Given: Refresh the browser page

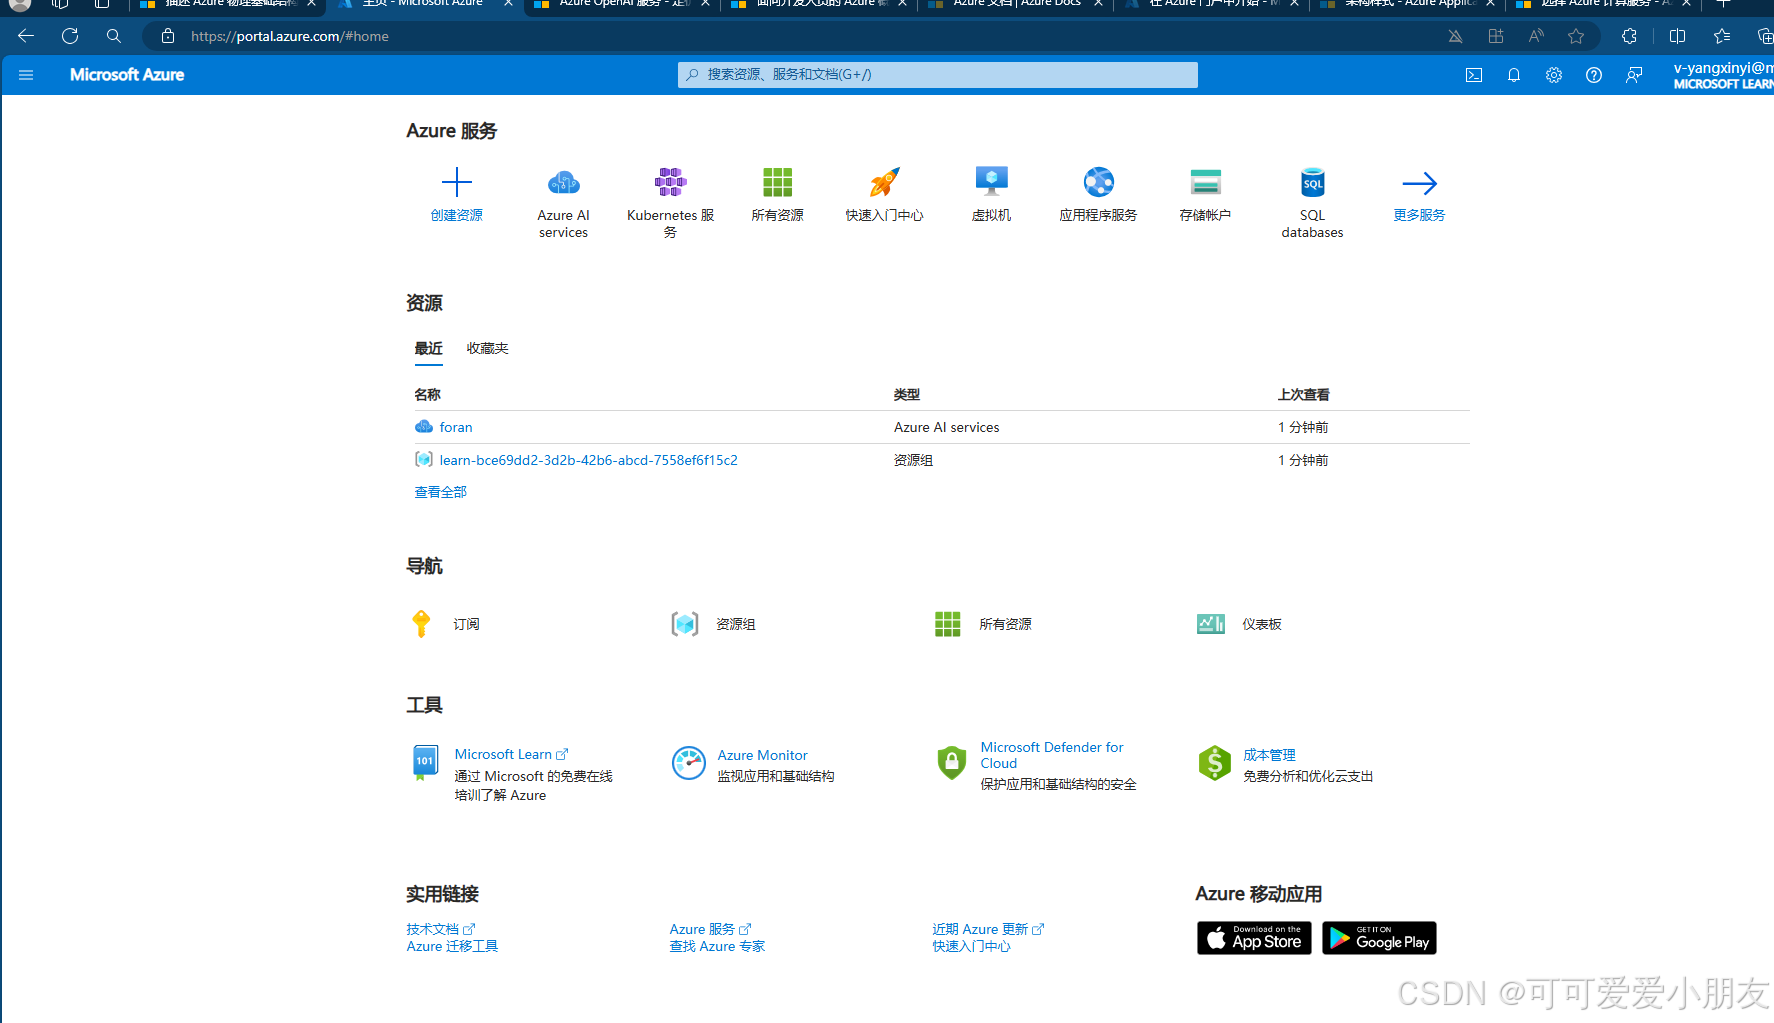Looking at the screenshot, I should tap(70, 36).
